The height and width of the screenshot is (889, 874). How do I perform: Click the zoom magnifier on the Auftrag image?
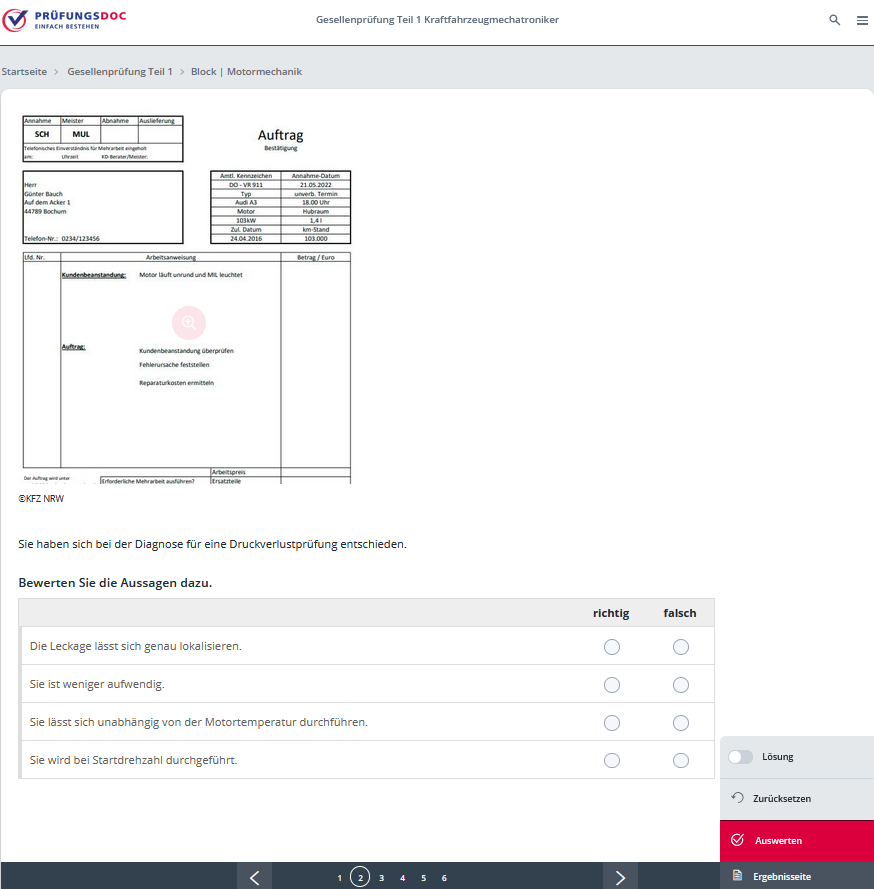tap(188, 323)
